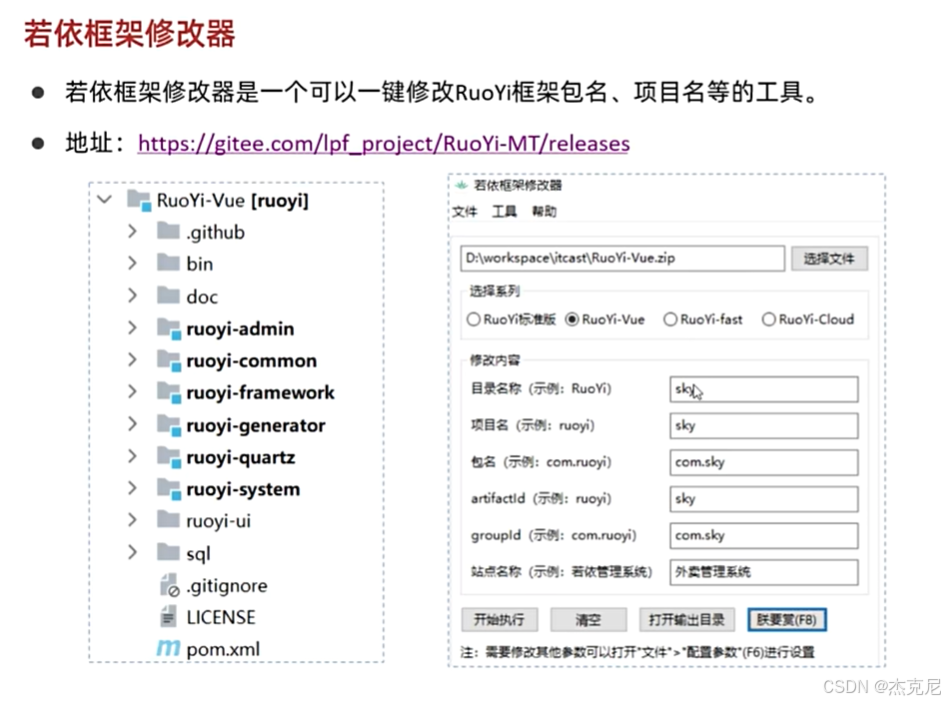Click the groupId input field
The width and height of the screenshot is (945, 702).
[x=764, y=536]
